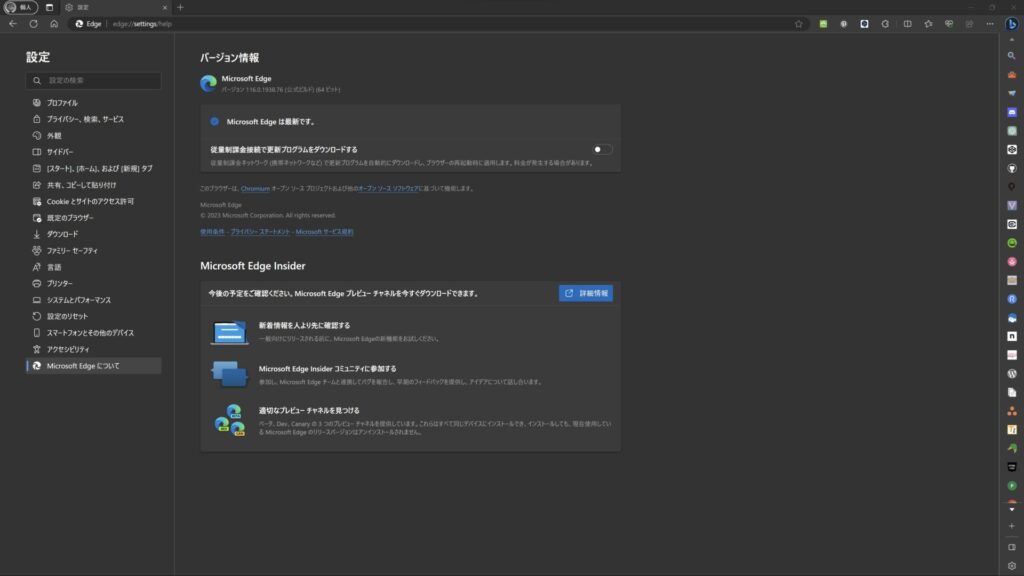Viewport: 1024px width, 576px height.
Task: Open プライバシー、検索、サービス settings section
Action: [93, 120]
